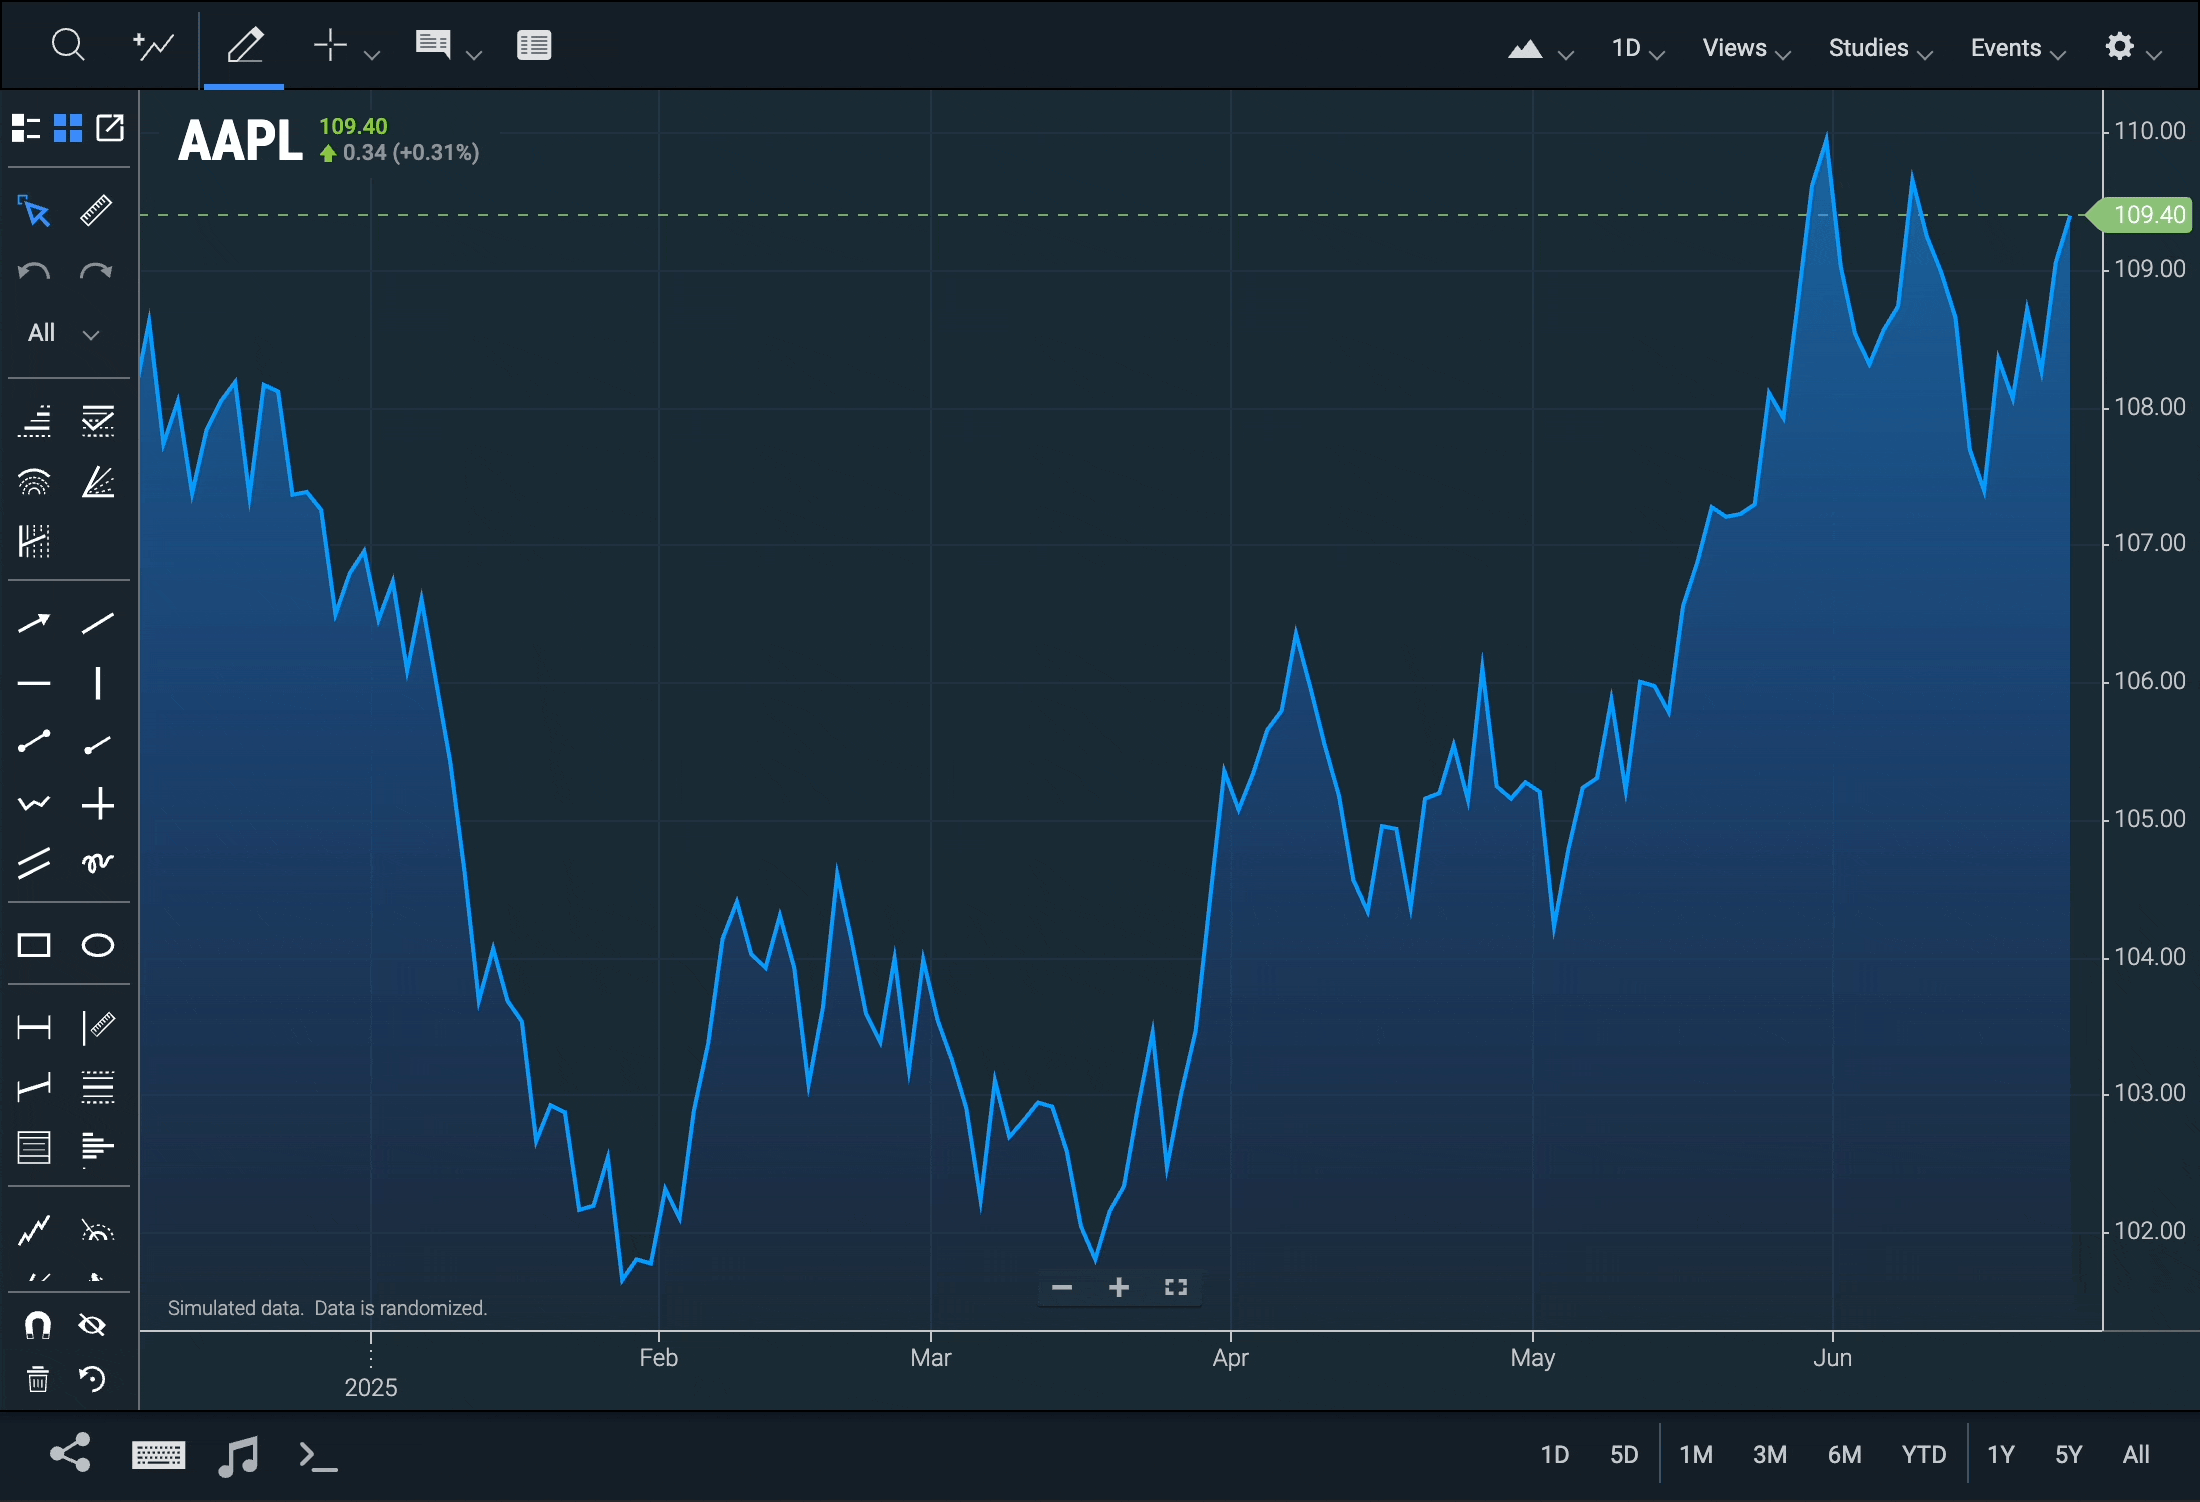This screenshot has height=1502, width=2200.
Task: Set range to 5Y
Action: (2068, 1455)
